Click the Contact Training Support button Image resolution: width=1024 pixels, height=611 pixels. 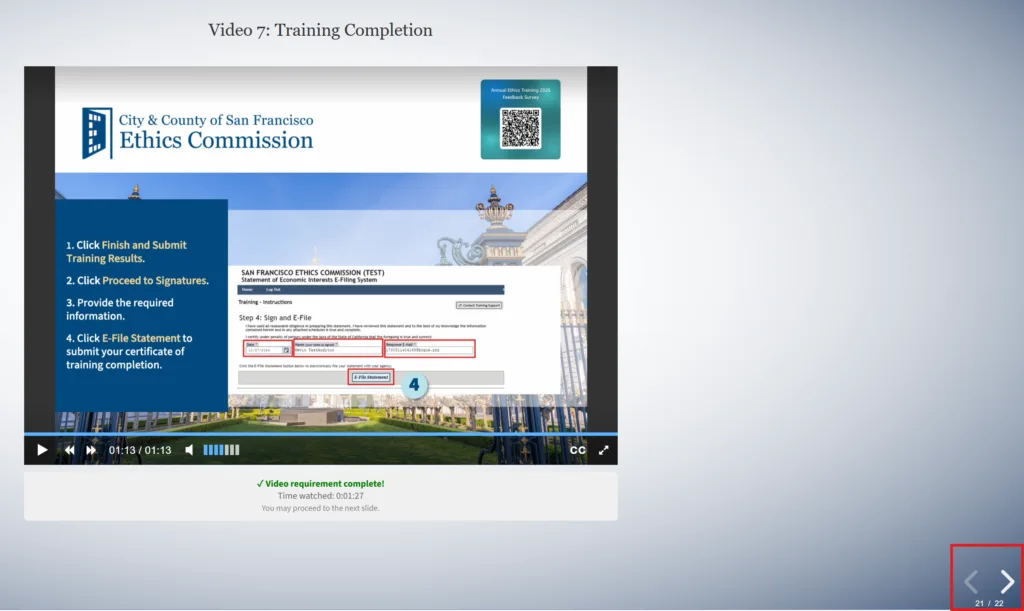pos(479,304)
